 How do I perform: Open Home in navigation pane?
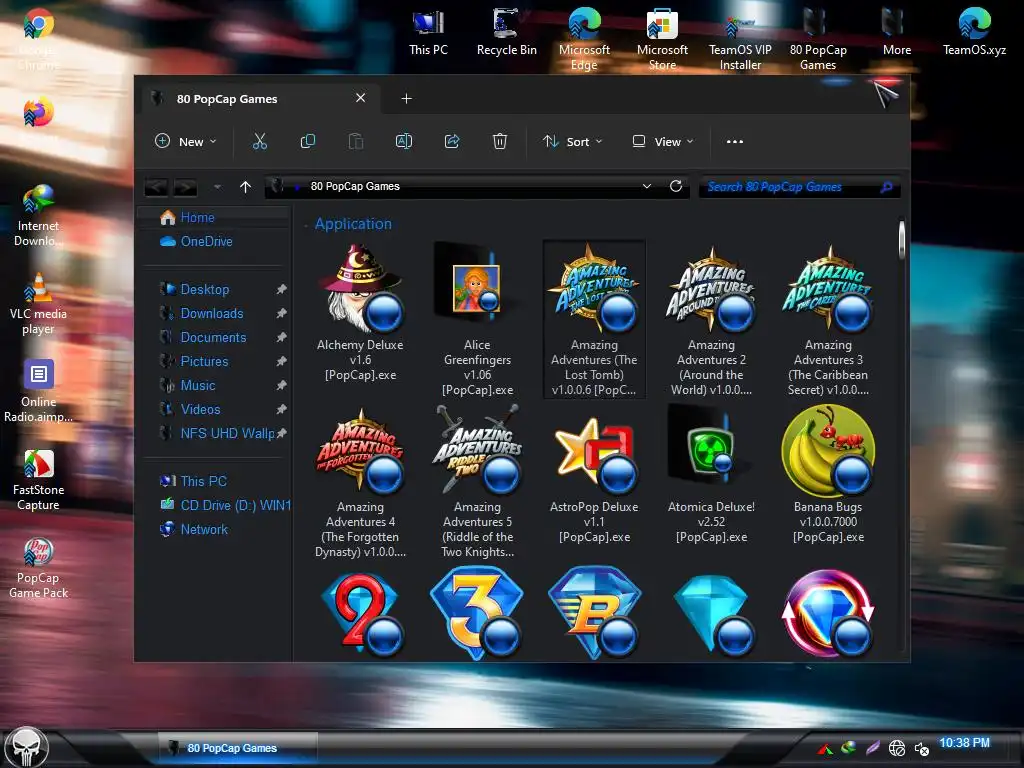[x=214, y=217]
